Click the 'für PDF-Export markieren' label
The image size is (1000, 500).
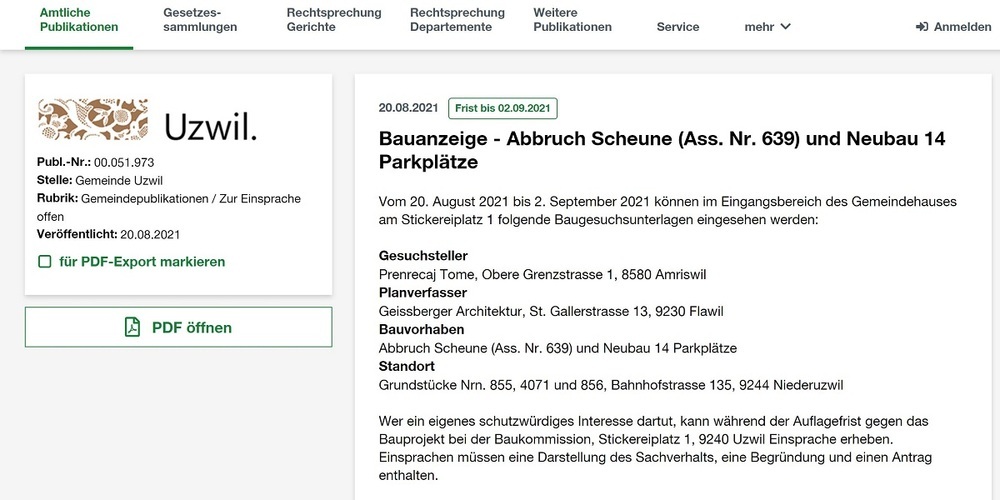pos(142,262)
